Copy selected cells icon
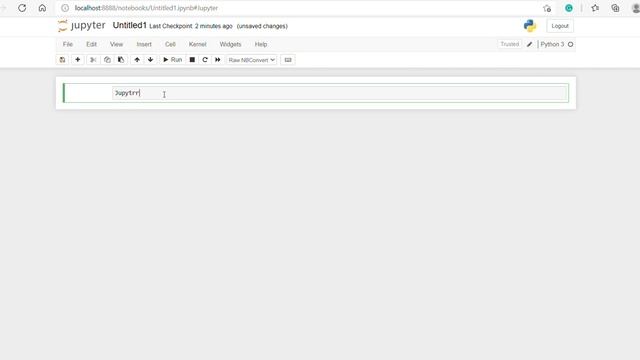640x360 pixels. 107,60
